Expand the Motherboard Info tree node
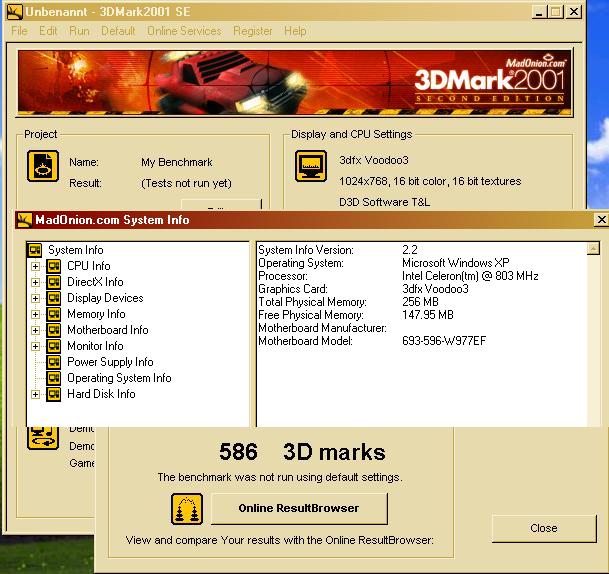The image size is (609, 574). (x=35, y=330)
